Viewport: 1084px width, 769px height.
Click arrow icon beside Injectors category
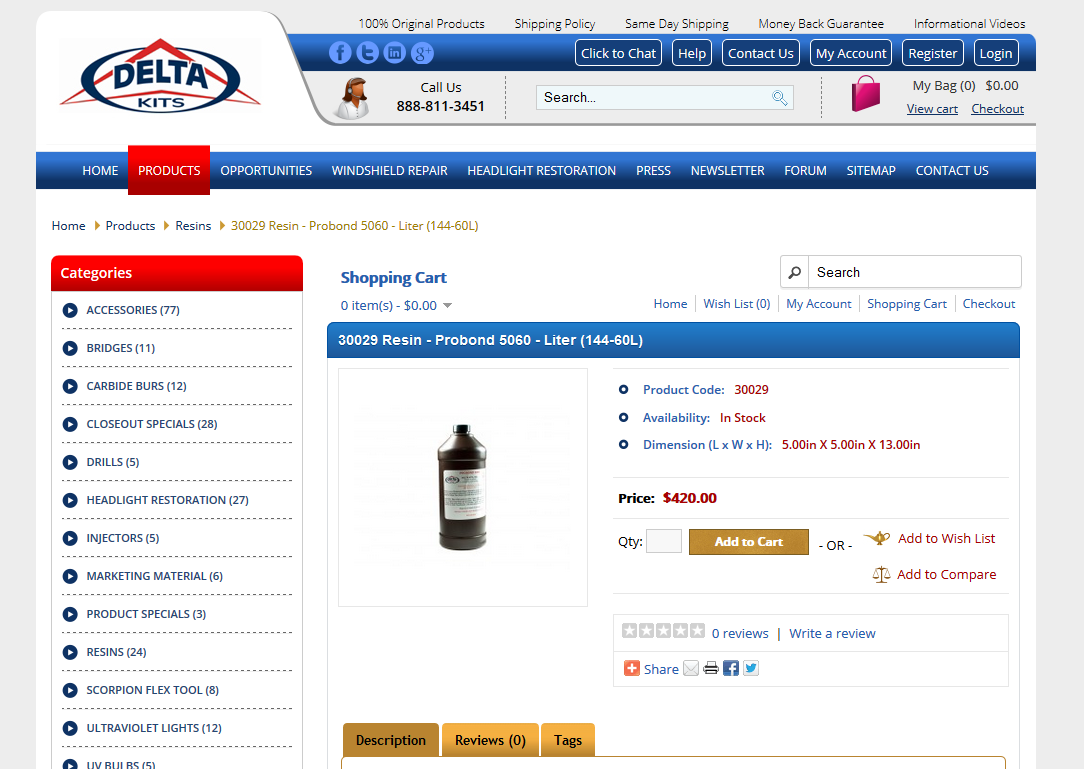[x=70, y=538]
